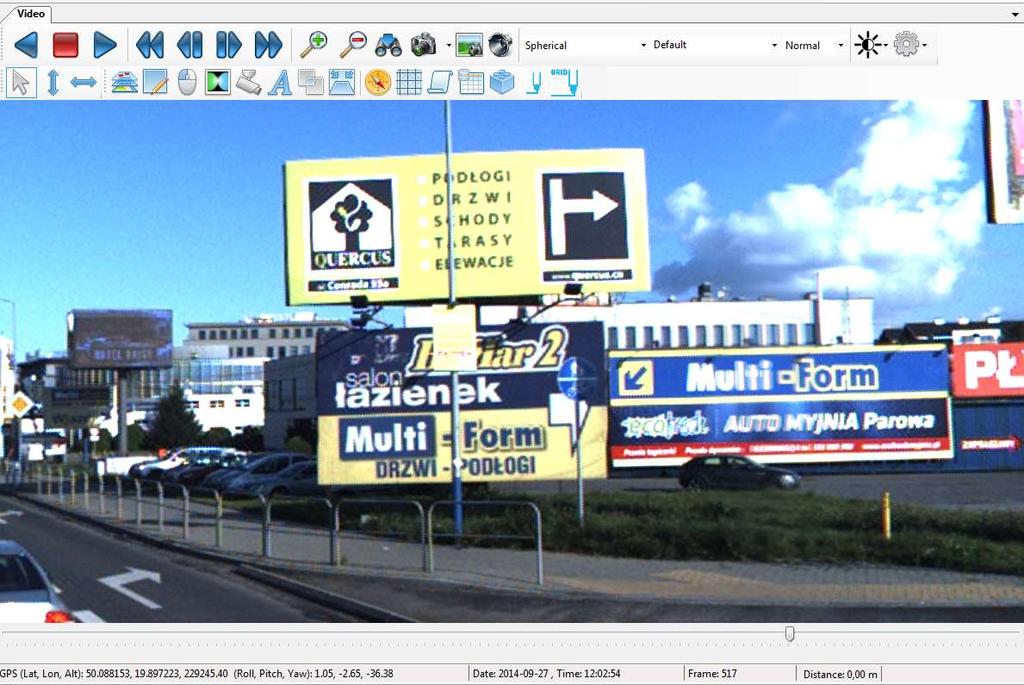Click the Distance: 0,00 m status entry
The image size is (1024, 685).
[840, 674]
